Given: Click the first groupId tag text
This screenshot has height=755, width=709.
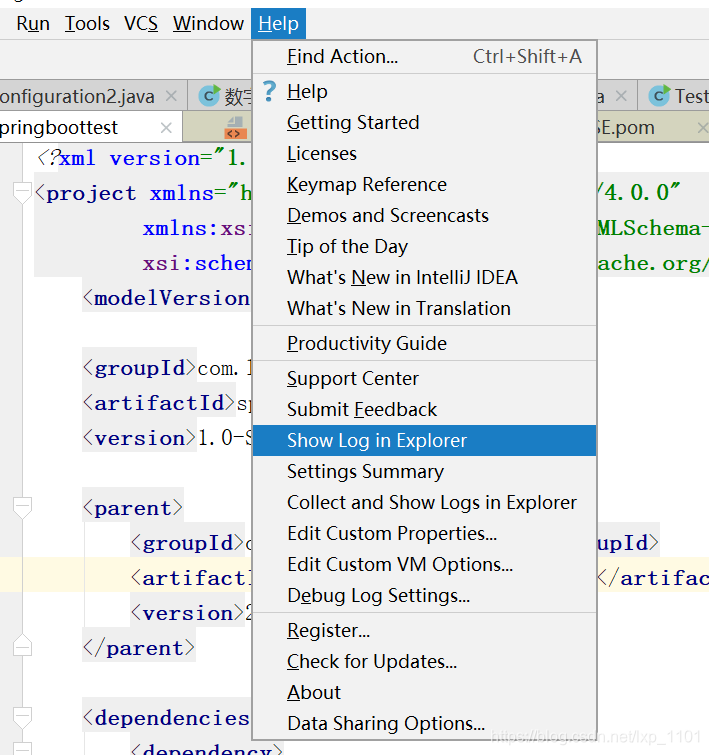Looking at the screenshot, I should [x=140, y=368].
